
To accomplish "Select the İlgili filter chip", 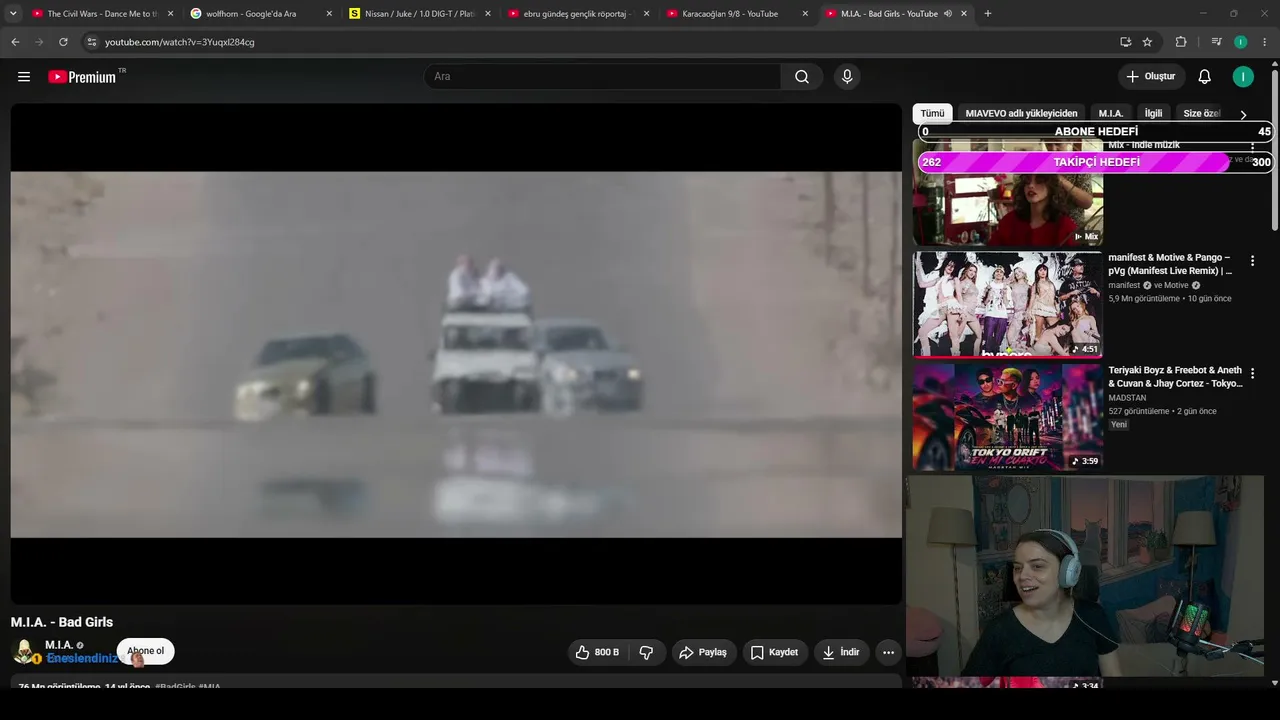I will click(1154, 114).
